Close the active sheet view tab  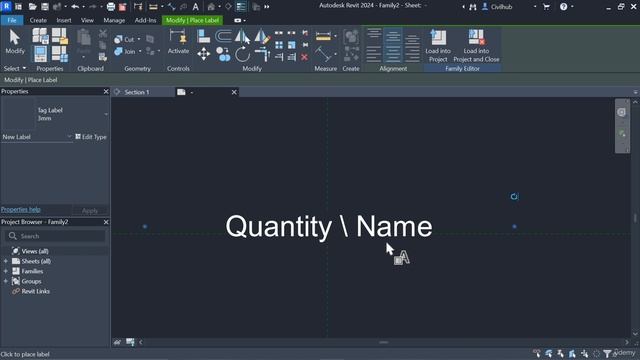[234, 92]
